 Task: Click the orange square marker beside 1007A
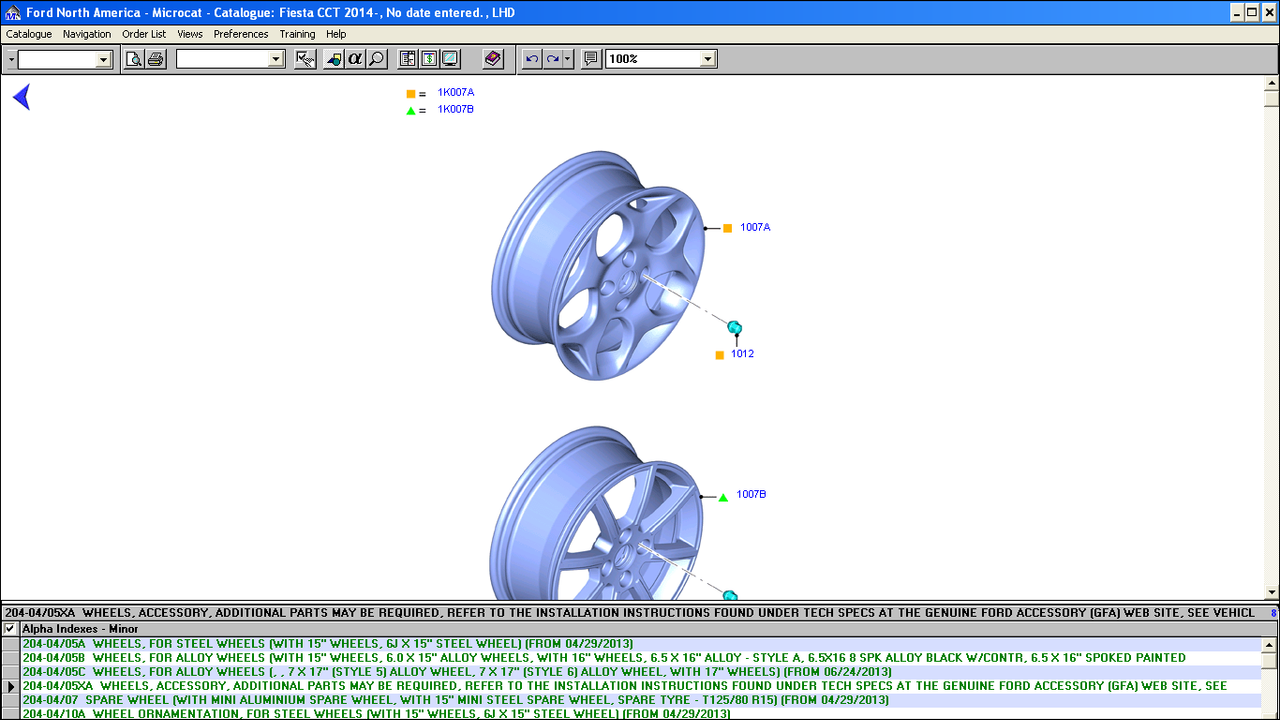point(728,228)
